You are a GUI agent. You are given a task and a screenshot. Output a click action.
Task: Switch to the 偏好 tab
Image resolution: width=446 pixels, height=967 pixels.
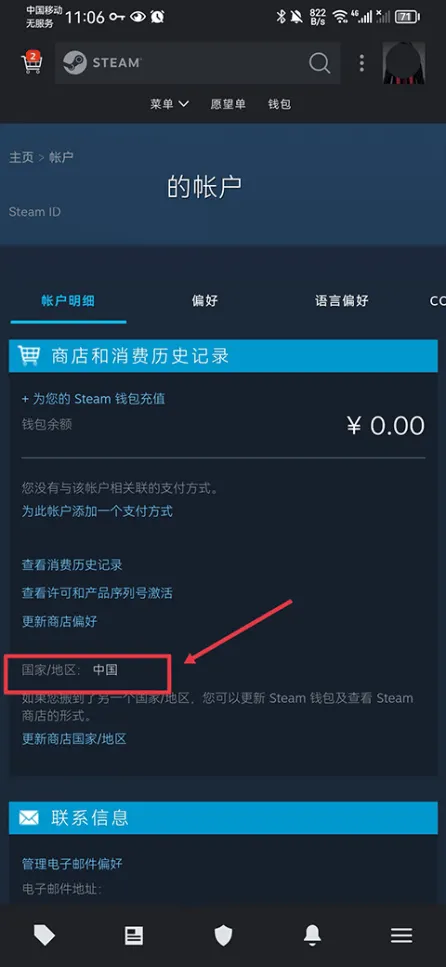pos(204,301)
